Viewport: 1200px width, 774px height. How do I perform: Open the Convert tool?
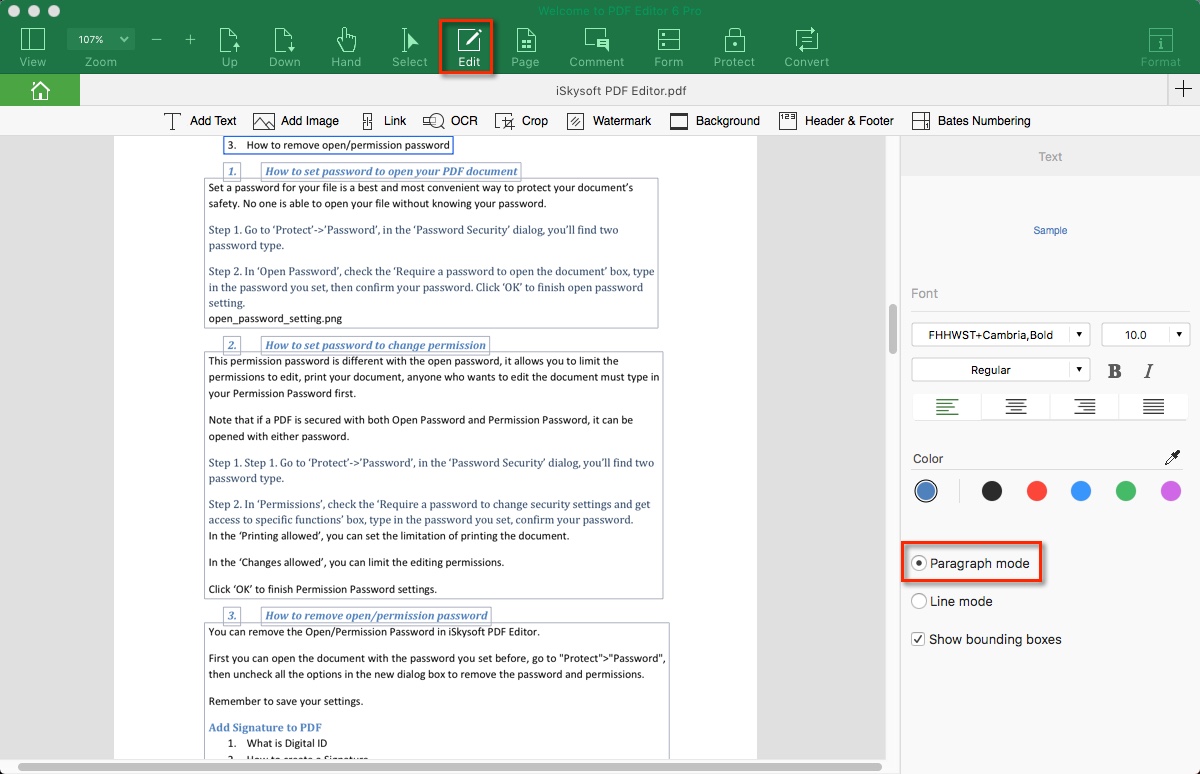[x=806, y=45]
